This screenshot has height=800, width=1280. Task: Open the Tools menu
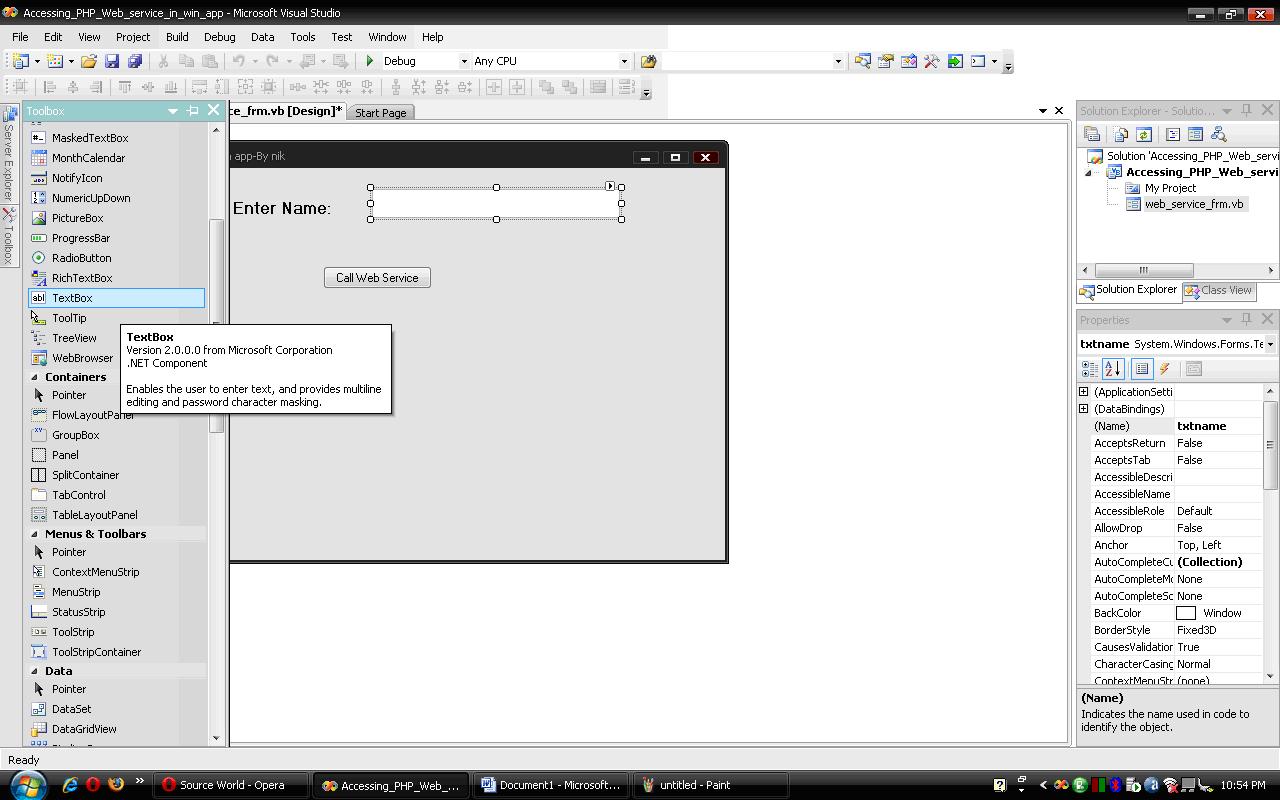coord(302,37)
